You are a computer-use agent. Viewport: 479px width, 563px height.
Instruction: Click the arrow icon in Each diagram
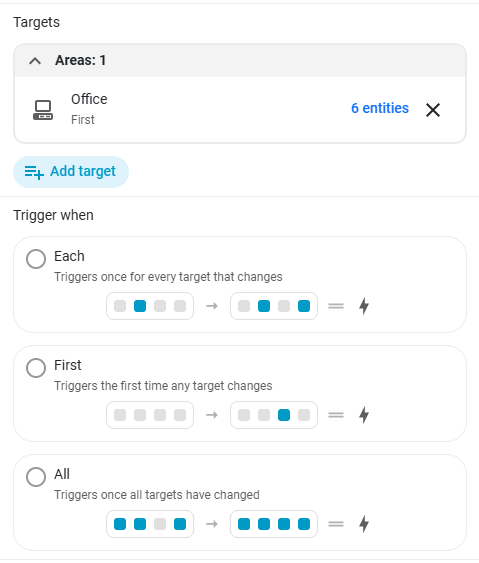[x=212, y=306]
